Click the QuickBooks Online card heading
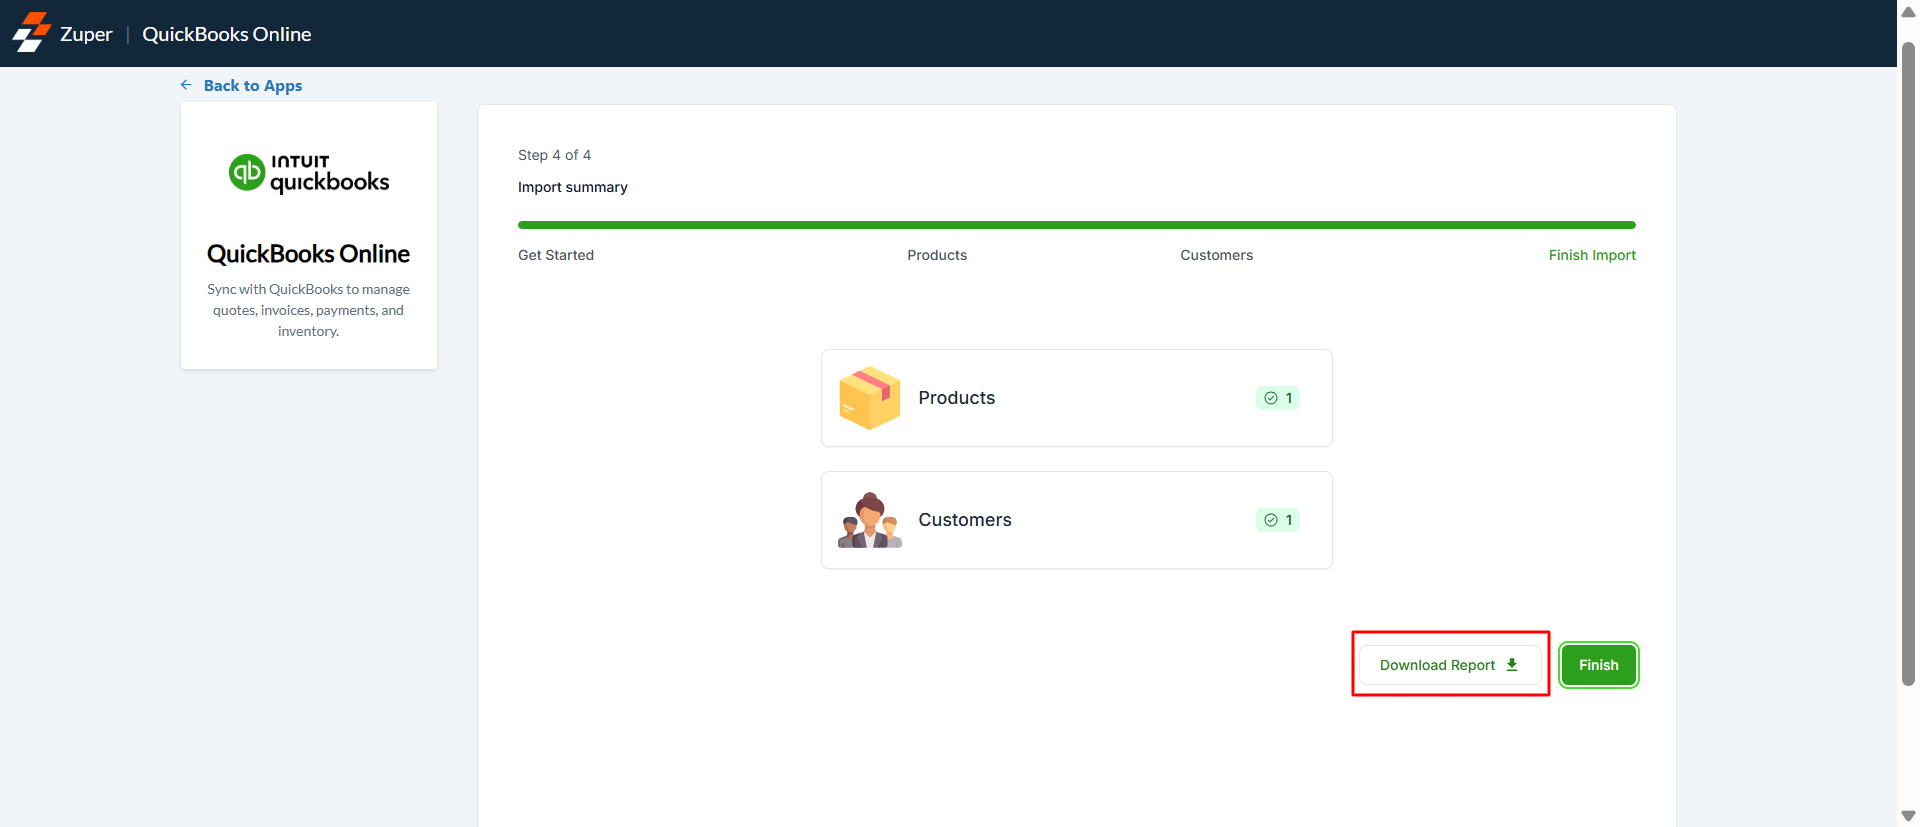The width and height of the screenshot is (1920, 827). [x=309, y=254]
